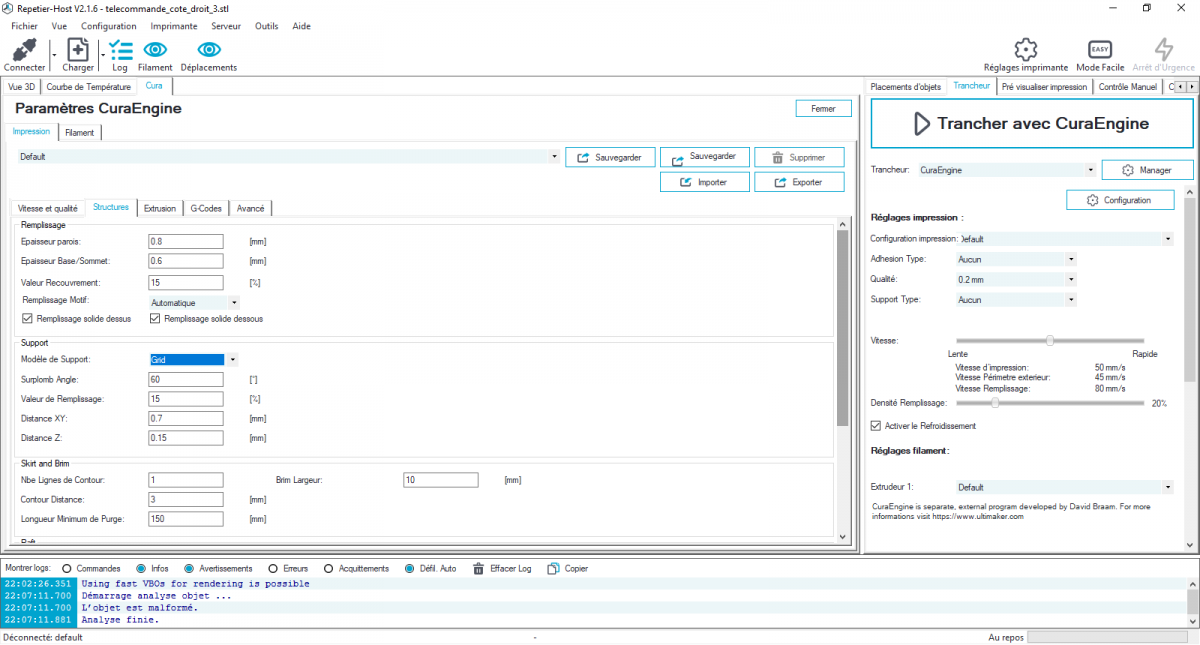Open the Imprimante menu
The height and width of the screenshot is (645, 1200).
point(174,26)
